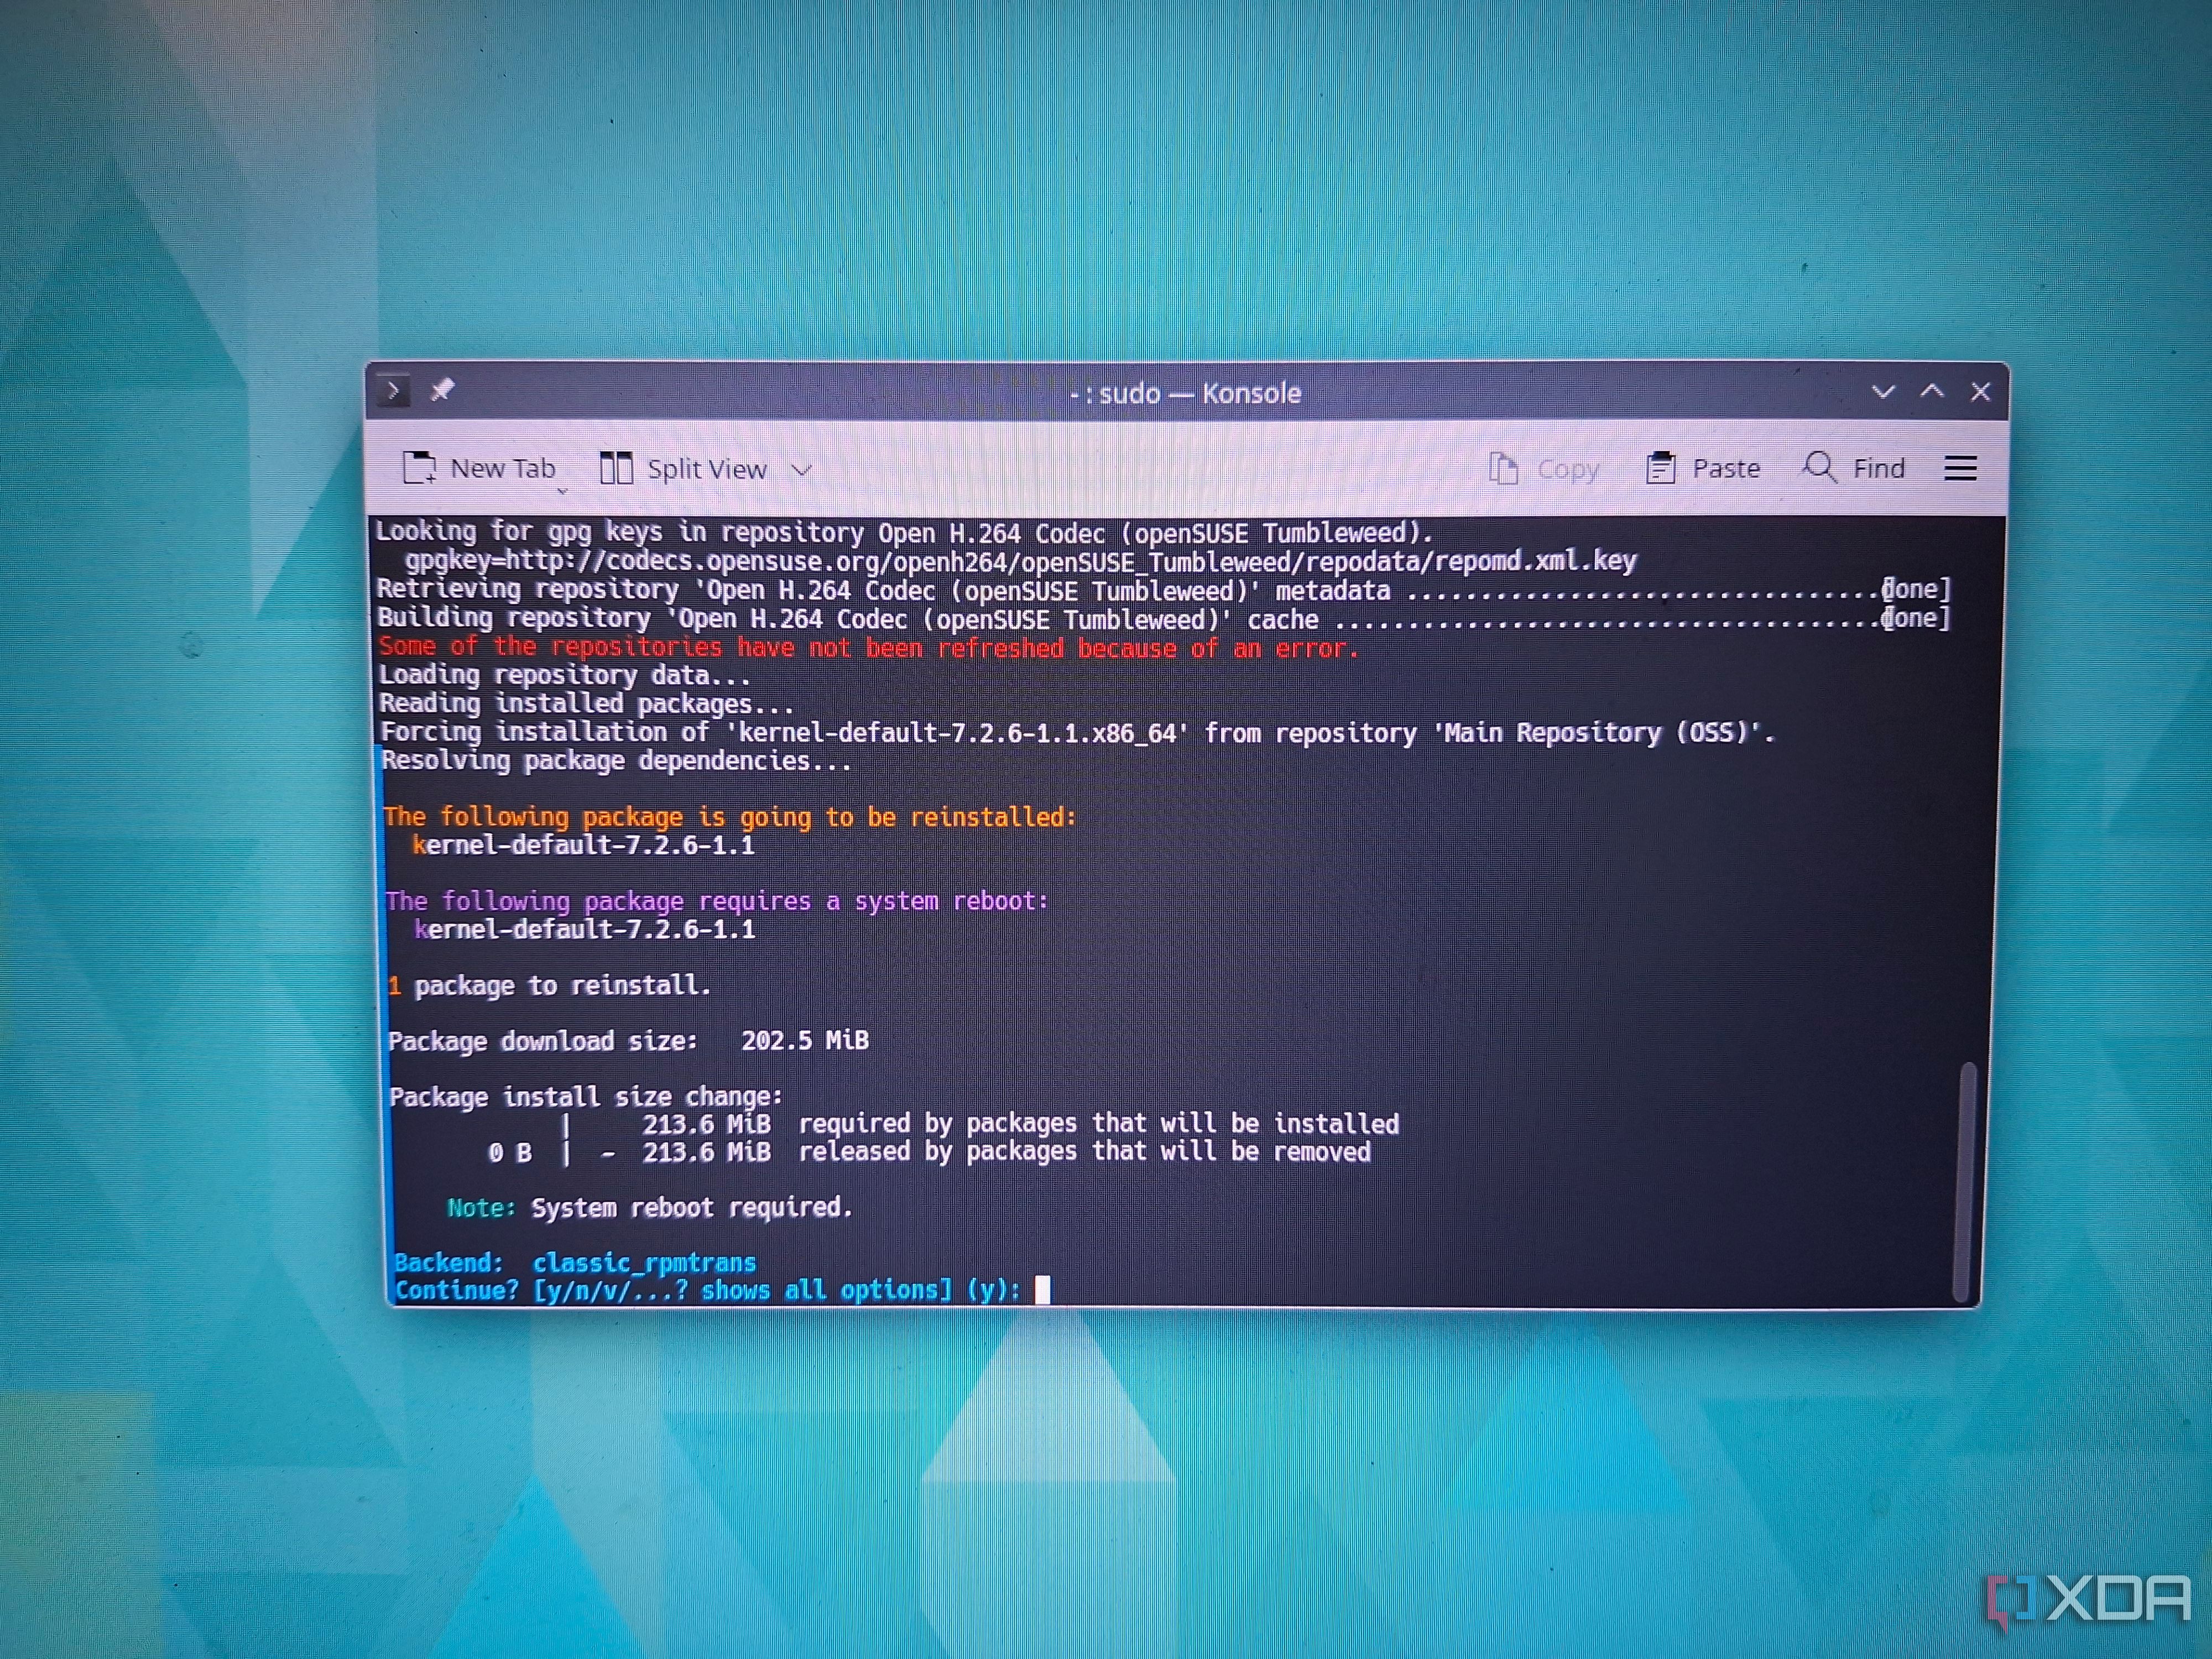
Task: Toggle the pin window icon
Action: click(x=442, y=390)
